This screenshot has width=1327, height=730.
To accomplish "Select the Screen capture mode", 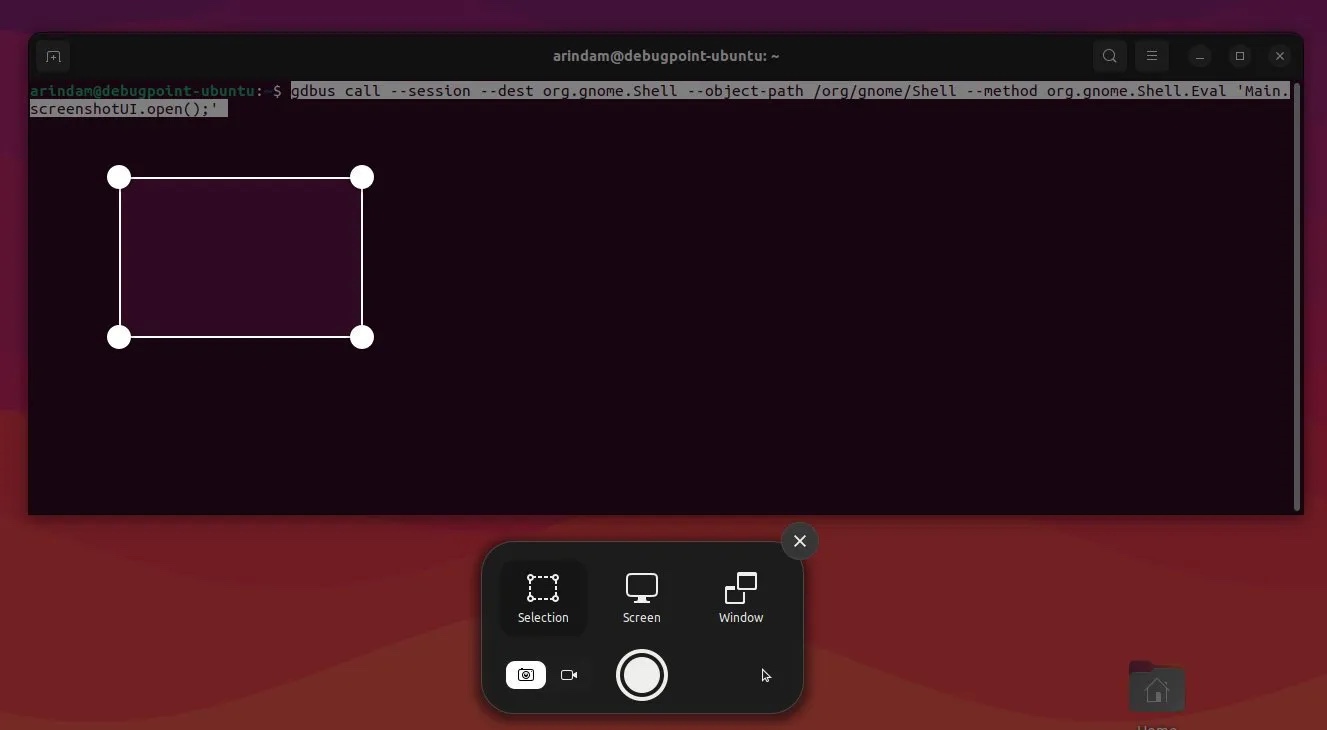I will click(x=641, y=597).
